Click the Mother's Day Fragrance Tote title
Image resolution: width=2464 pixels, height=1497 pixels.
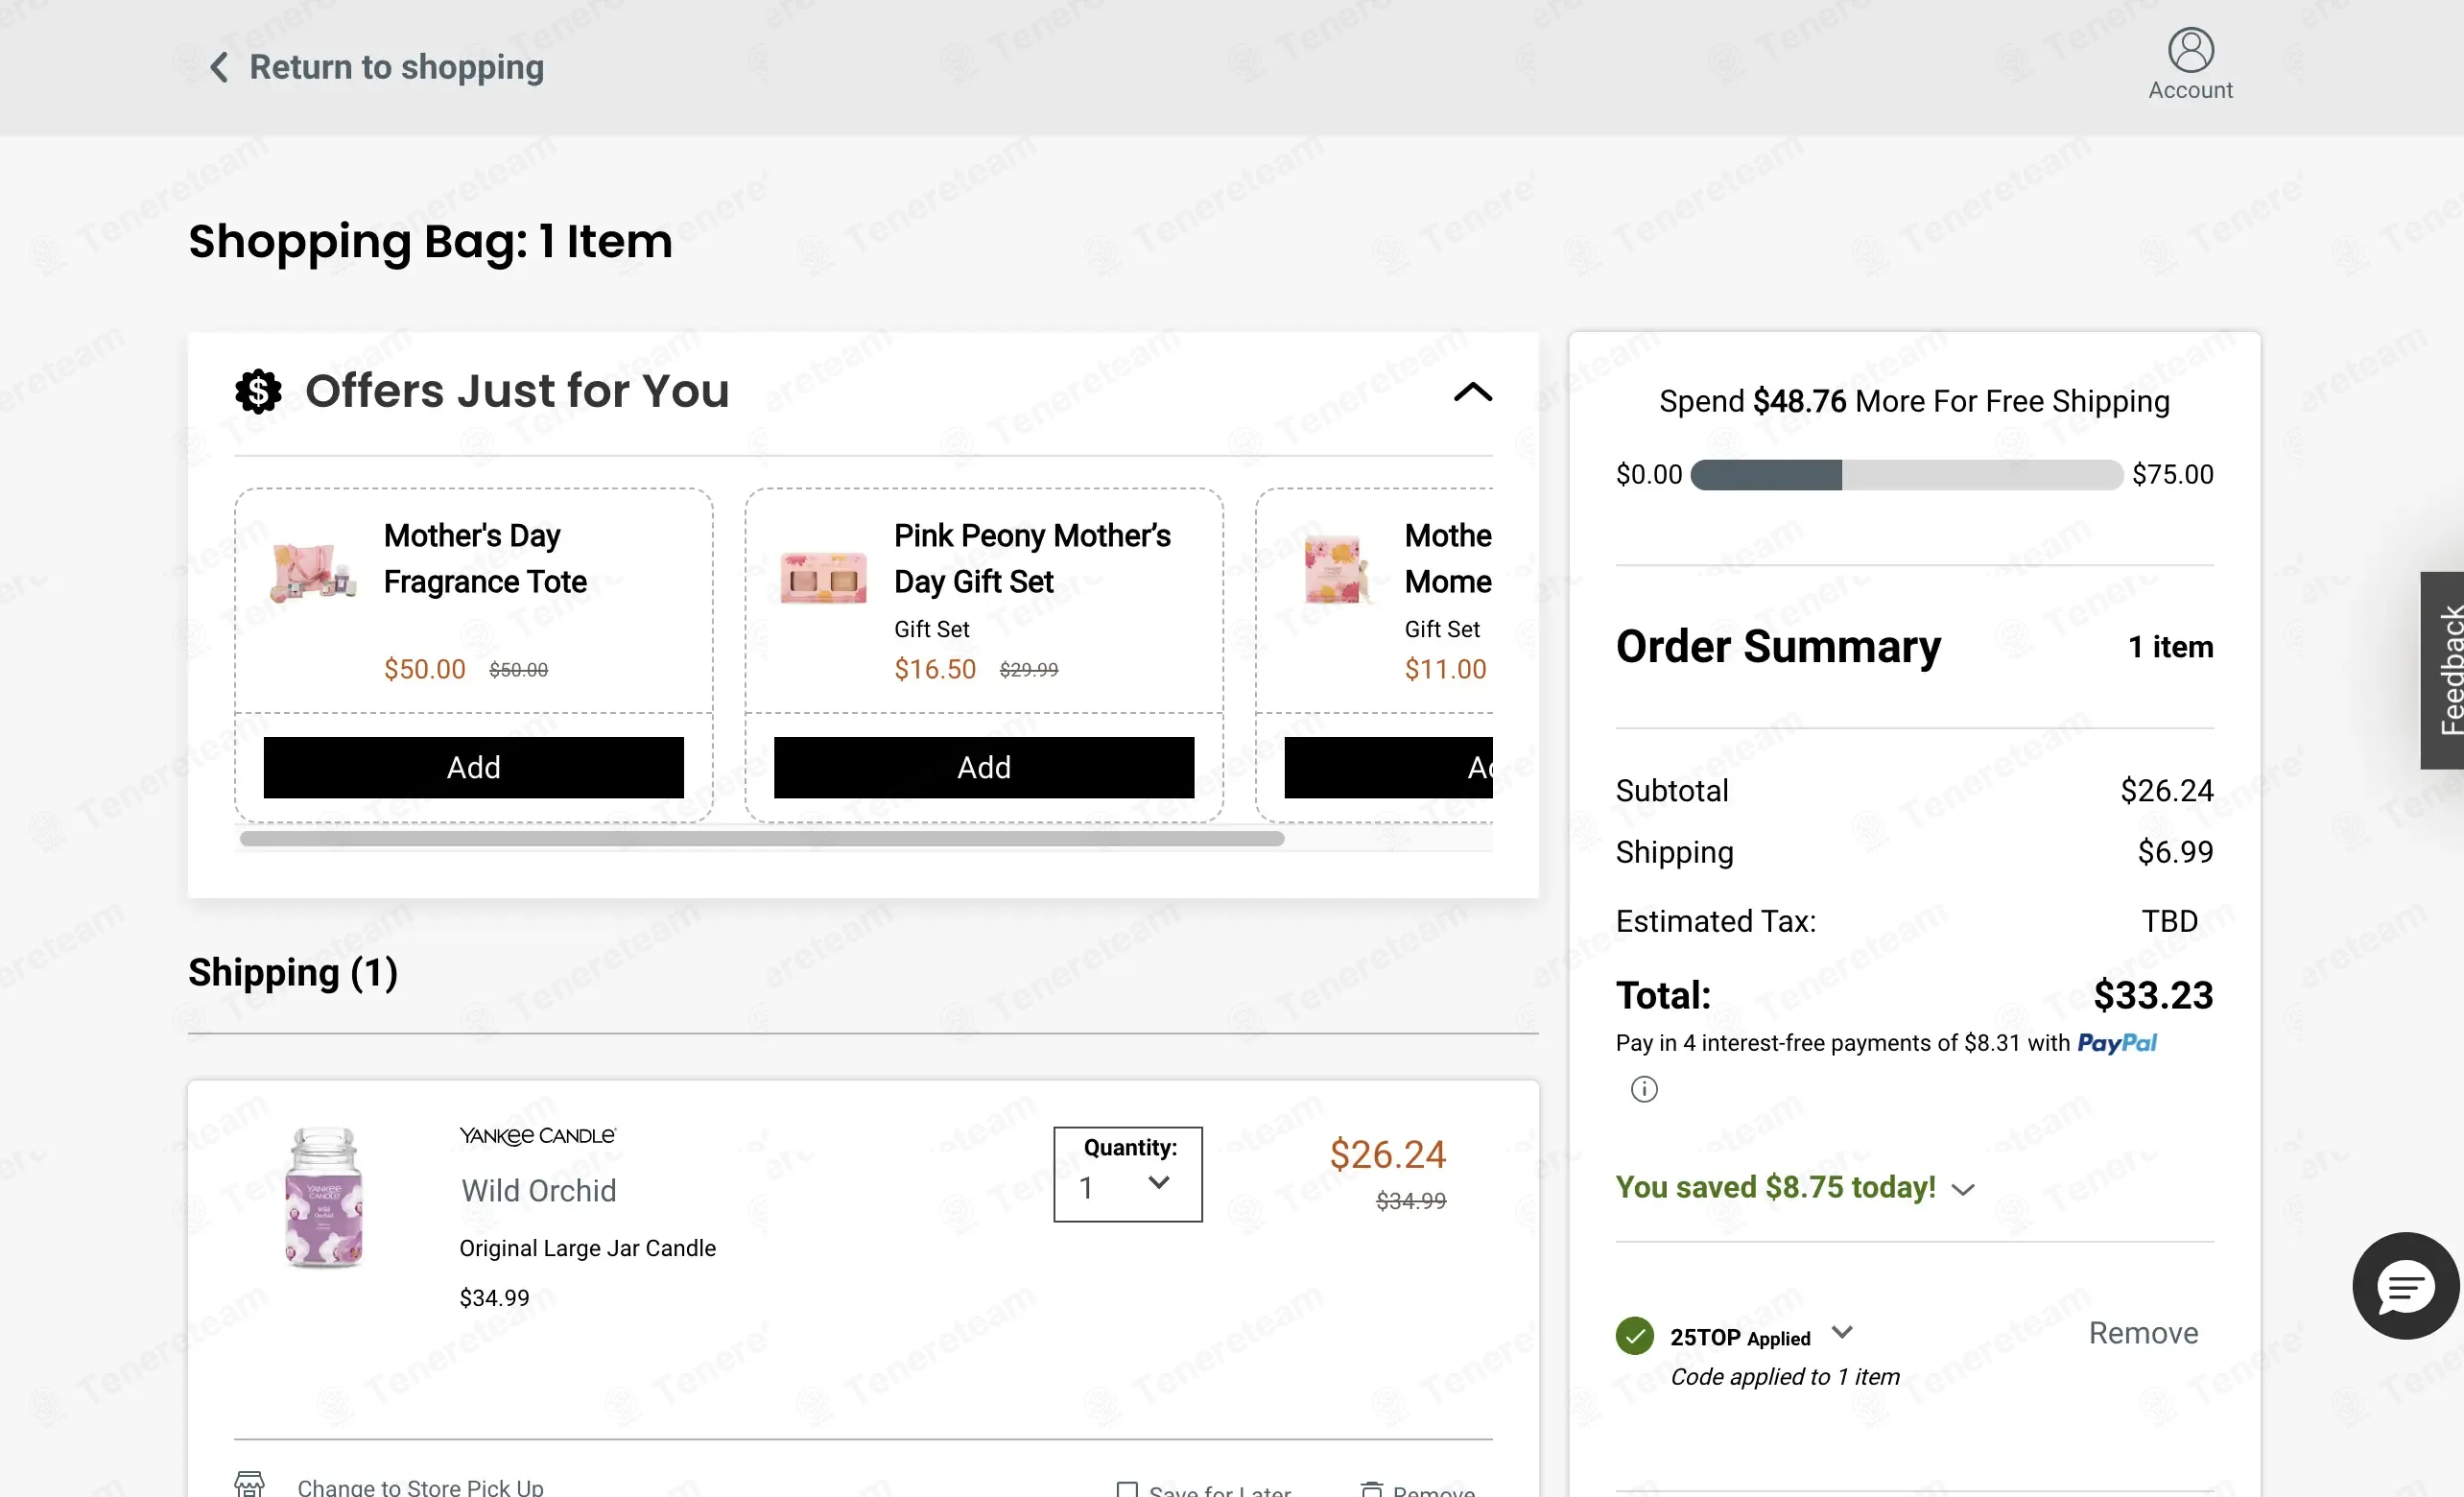485,558
